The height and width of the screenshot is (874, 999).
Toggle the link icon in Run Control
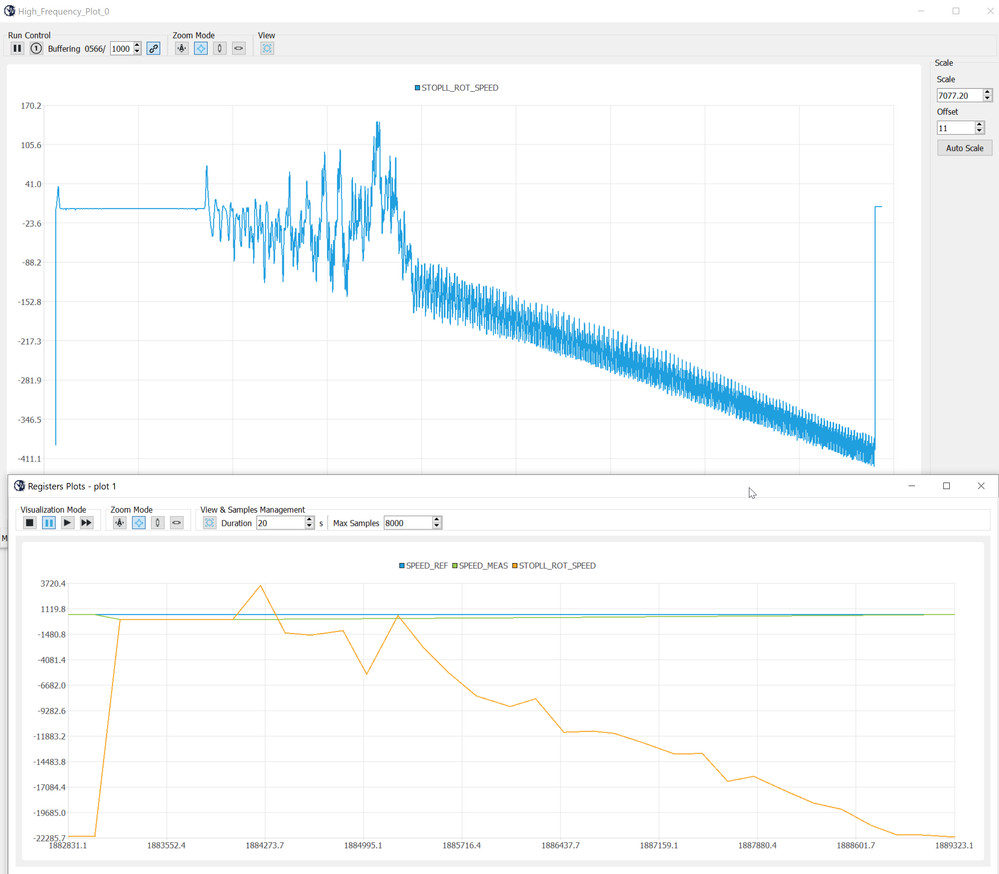[x=154, y=48]
